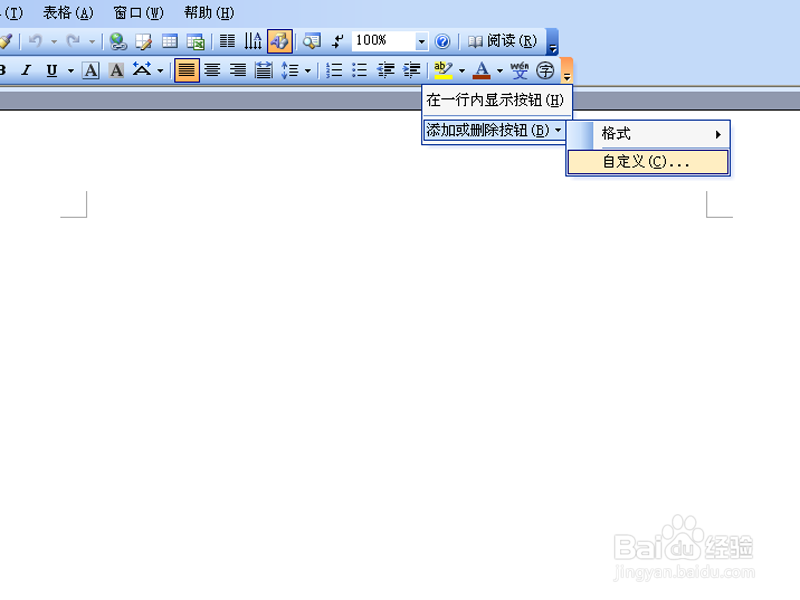Click the Character Scaling icon
The image size is (800, 600).
142,69
